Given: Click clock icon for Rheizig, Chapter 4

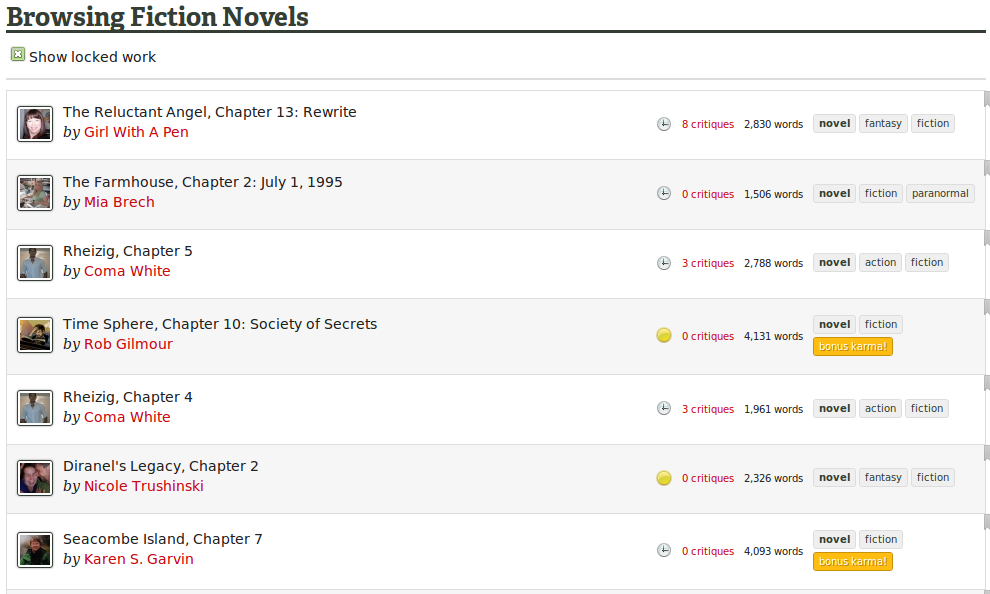Looking at the screenshot, I should (x=664, y=409).
